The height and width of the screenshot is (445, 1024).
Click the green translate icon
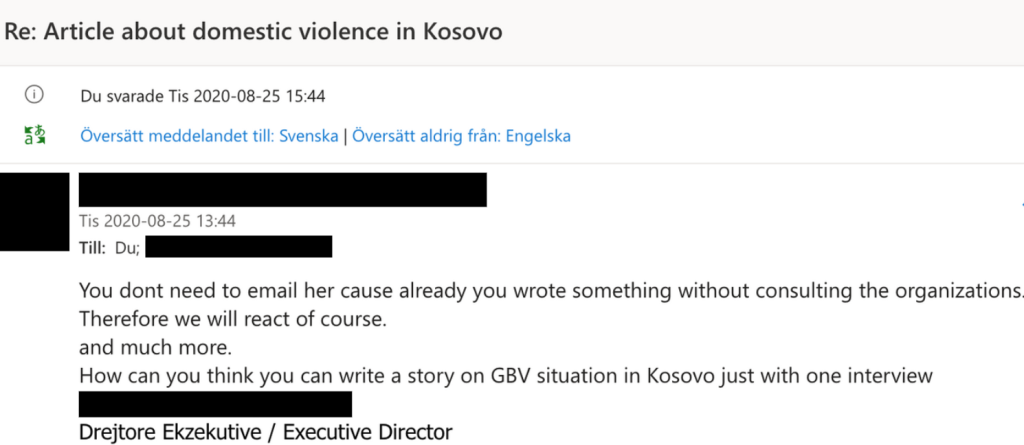pos(35,135)
